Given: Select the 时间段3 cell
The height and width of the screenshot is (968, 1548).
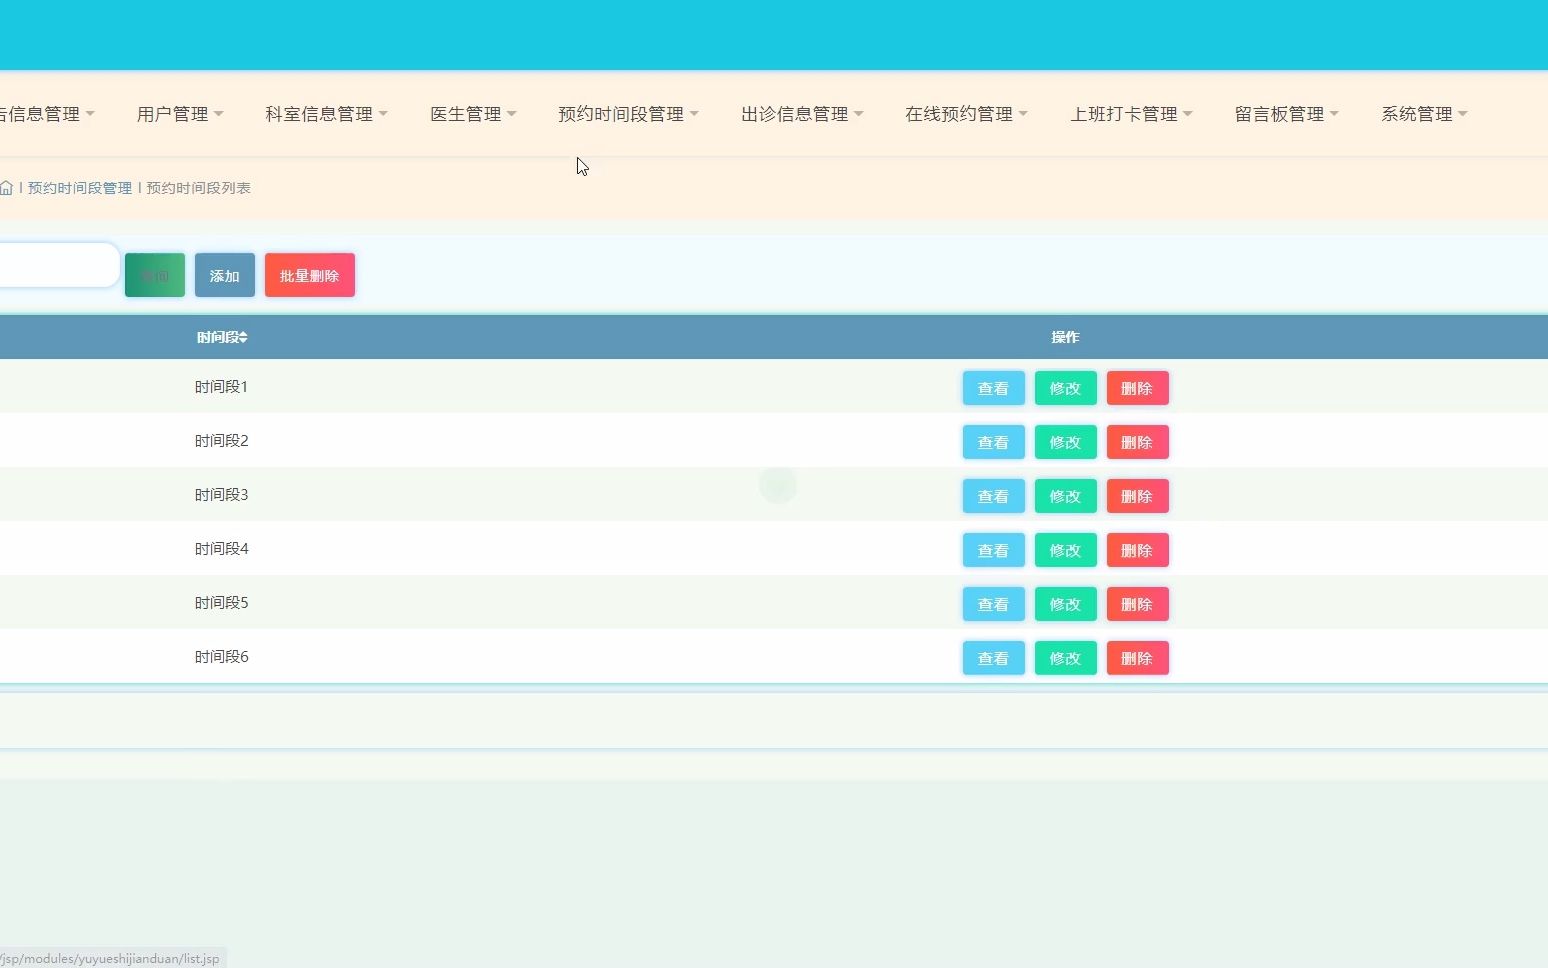Looking at the screenshot, I should (x=222, y=495).
